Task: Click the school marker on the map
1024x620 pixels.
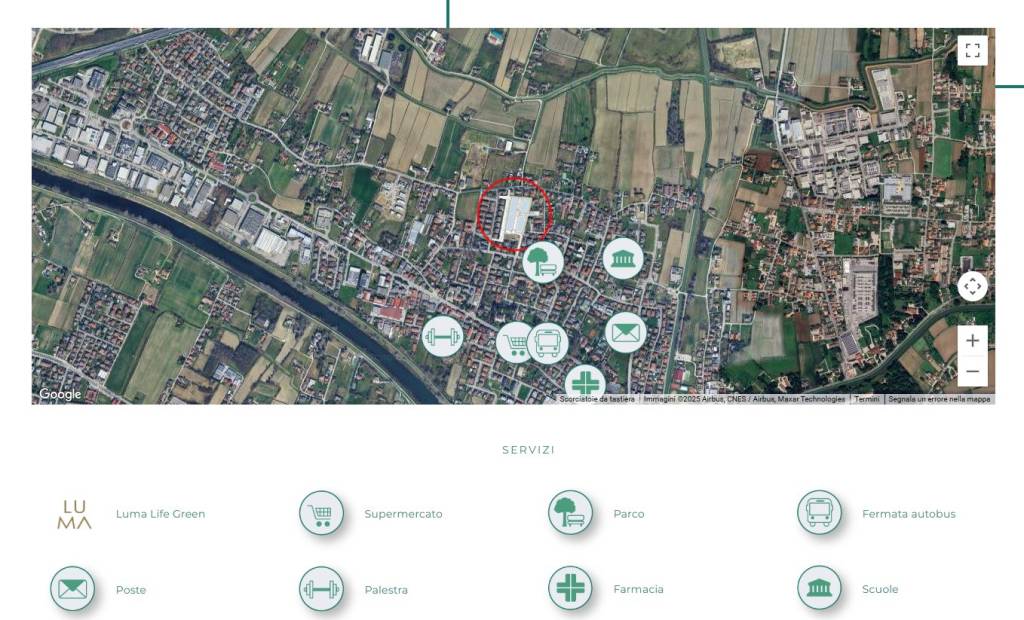Action: (x=623, y=259)
